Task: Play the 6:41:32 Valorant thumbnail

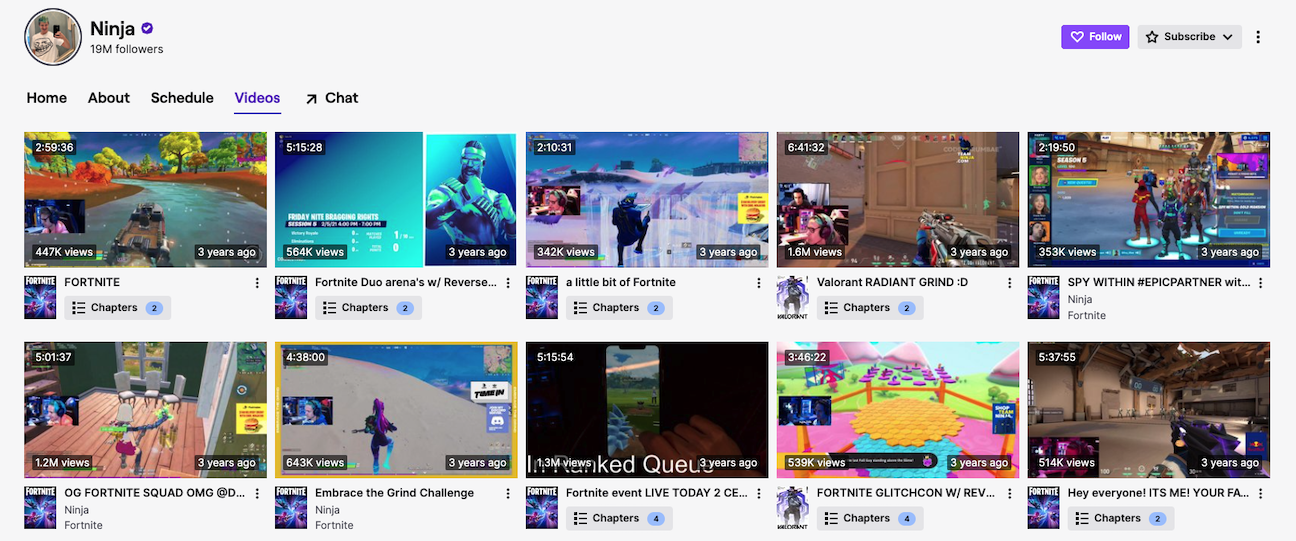Action: pyautogui.click(x=898, y=200)
